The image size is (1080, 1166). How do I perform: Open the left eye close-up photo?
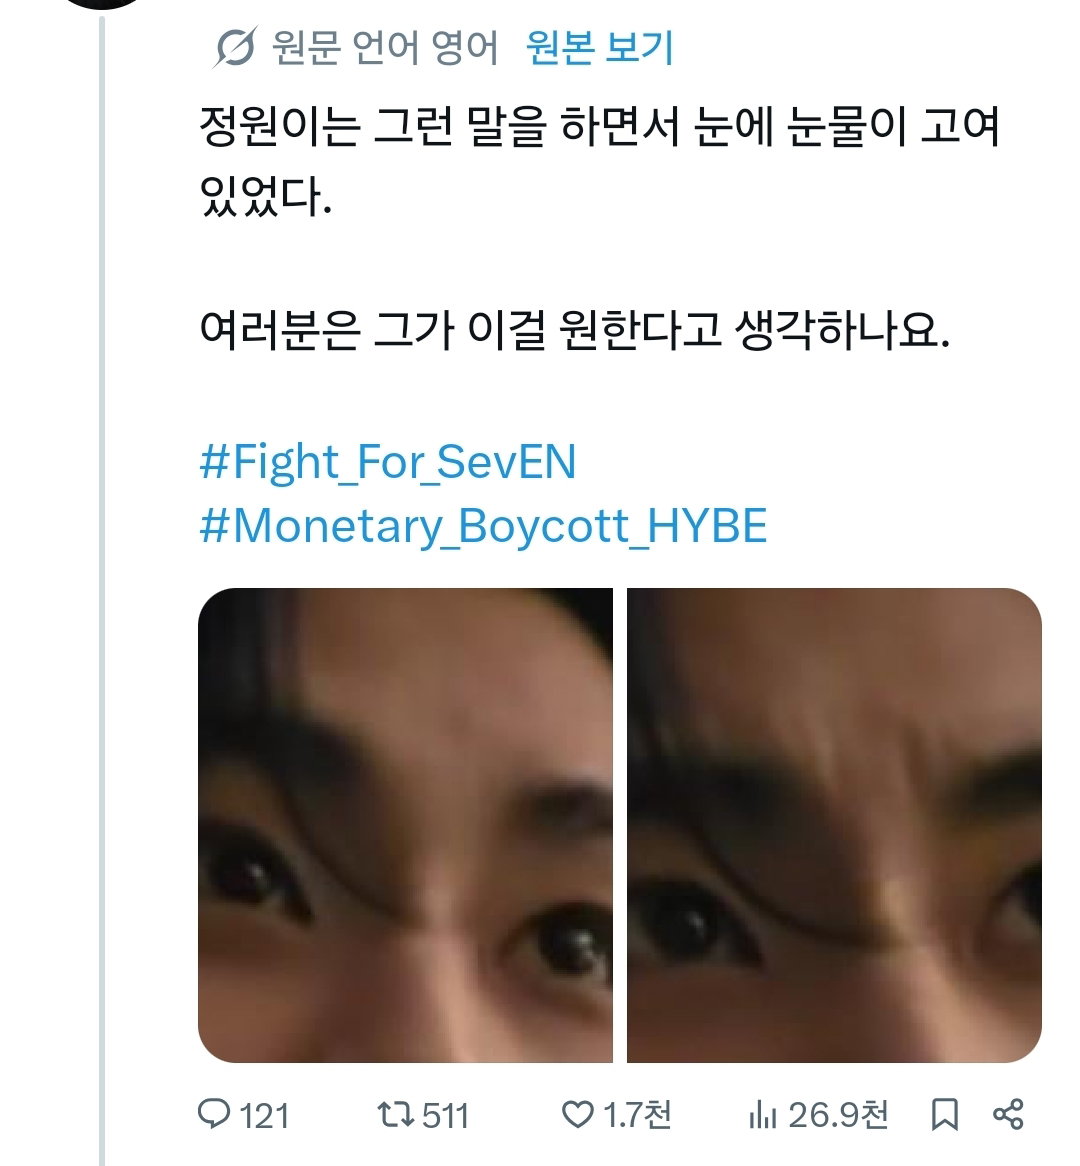tap(405, 825)
